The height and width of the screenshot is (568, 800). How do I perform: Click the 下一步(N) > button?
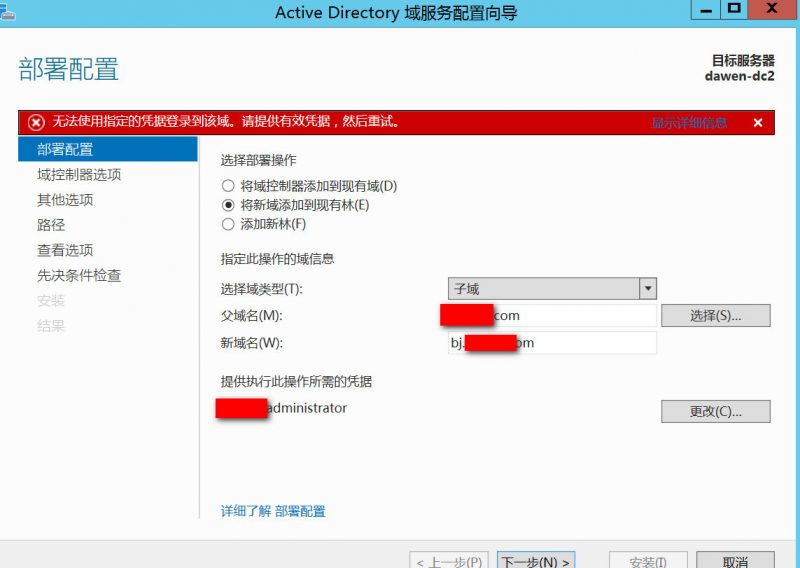[x=536, y=560]
